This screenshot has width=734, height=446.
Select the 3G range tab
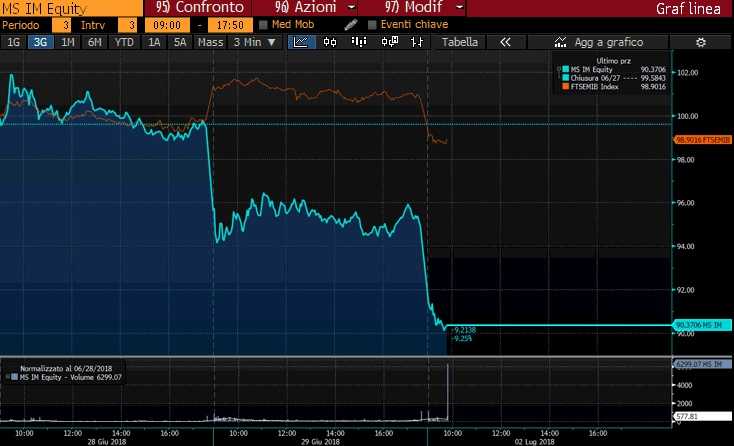click(x=40, y=42)
